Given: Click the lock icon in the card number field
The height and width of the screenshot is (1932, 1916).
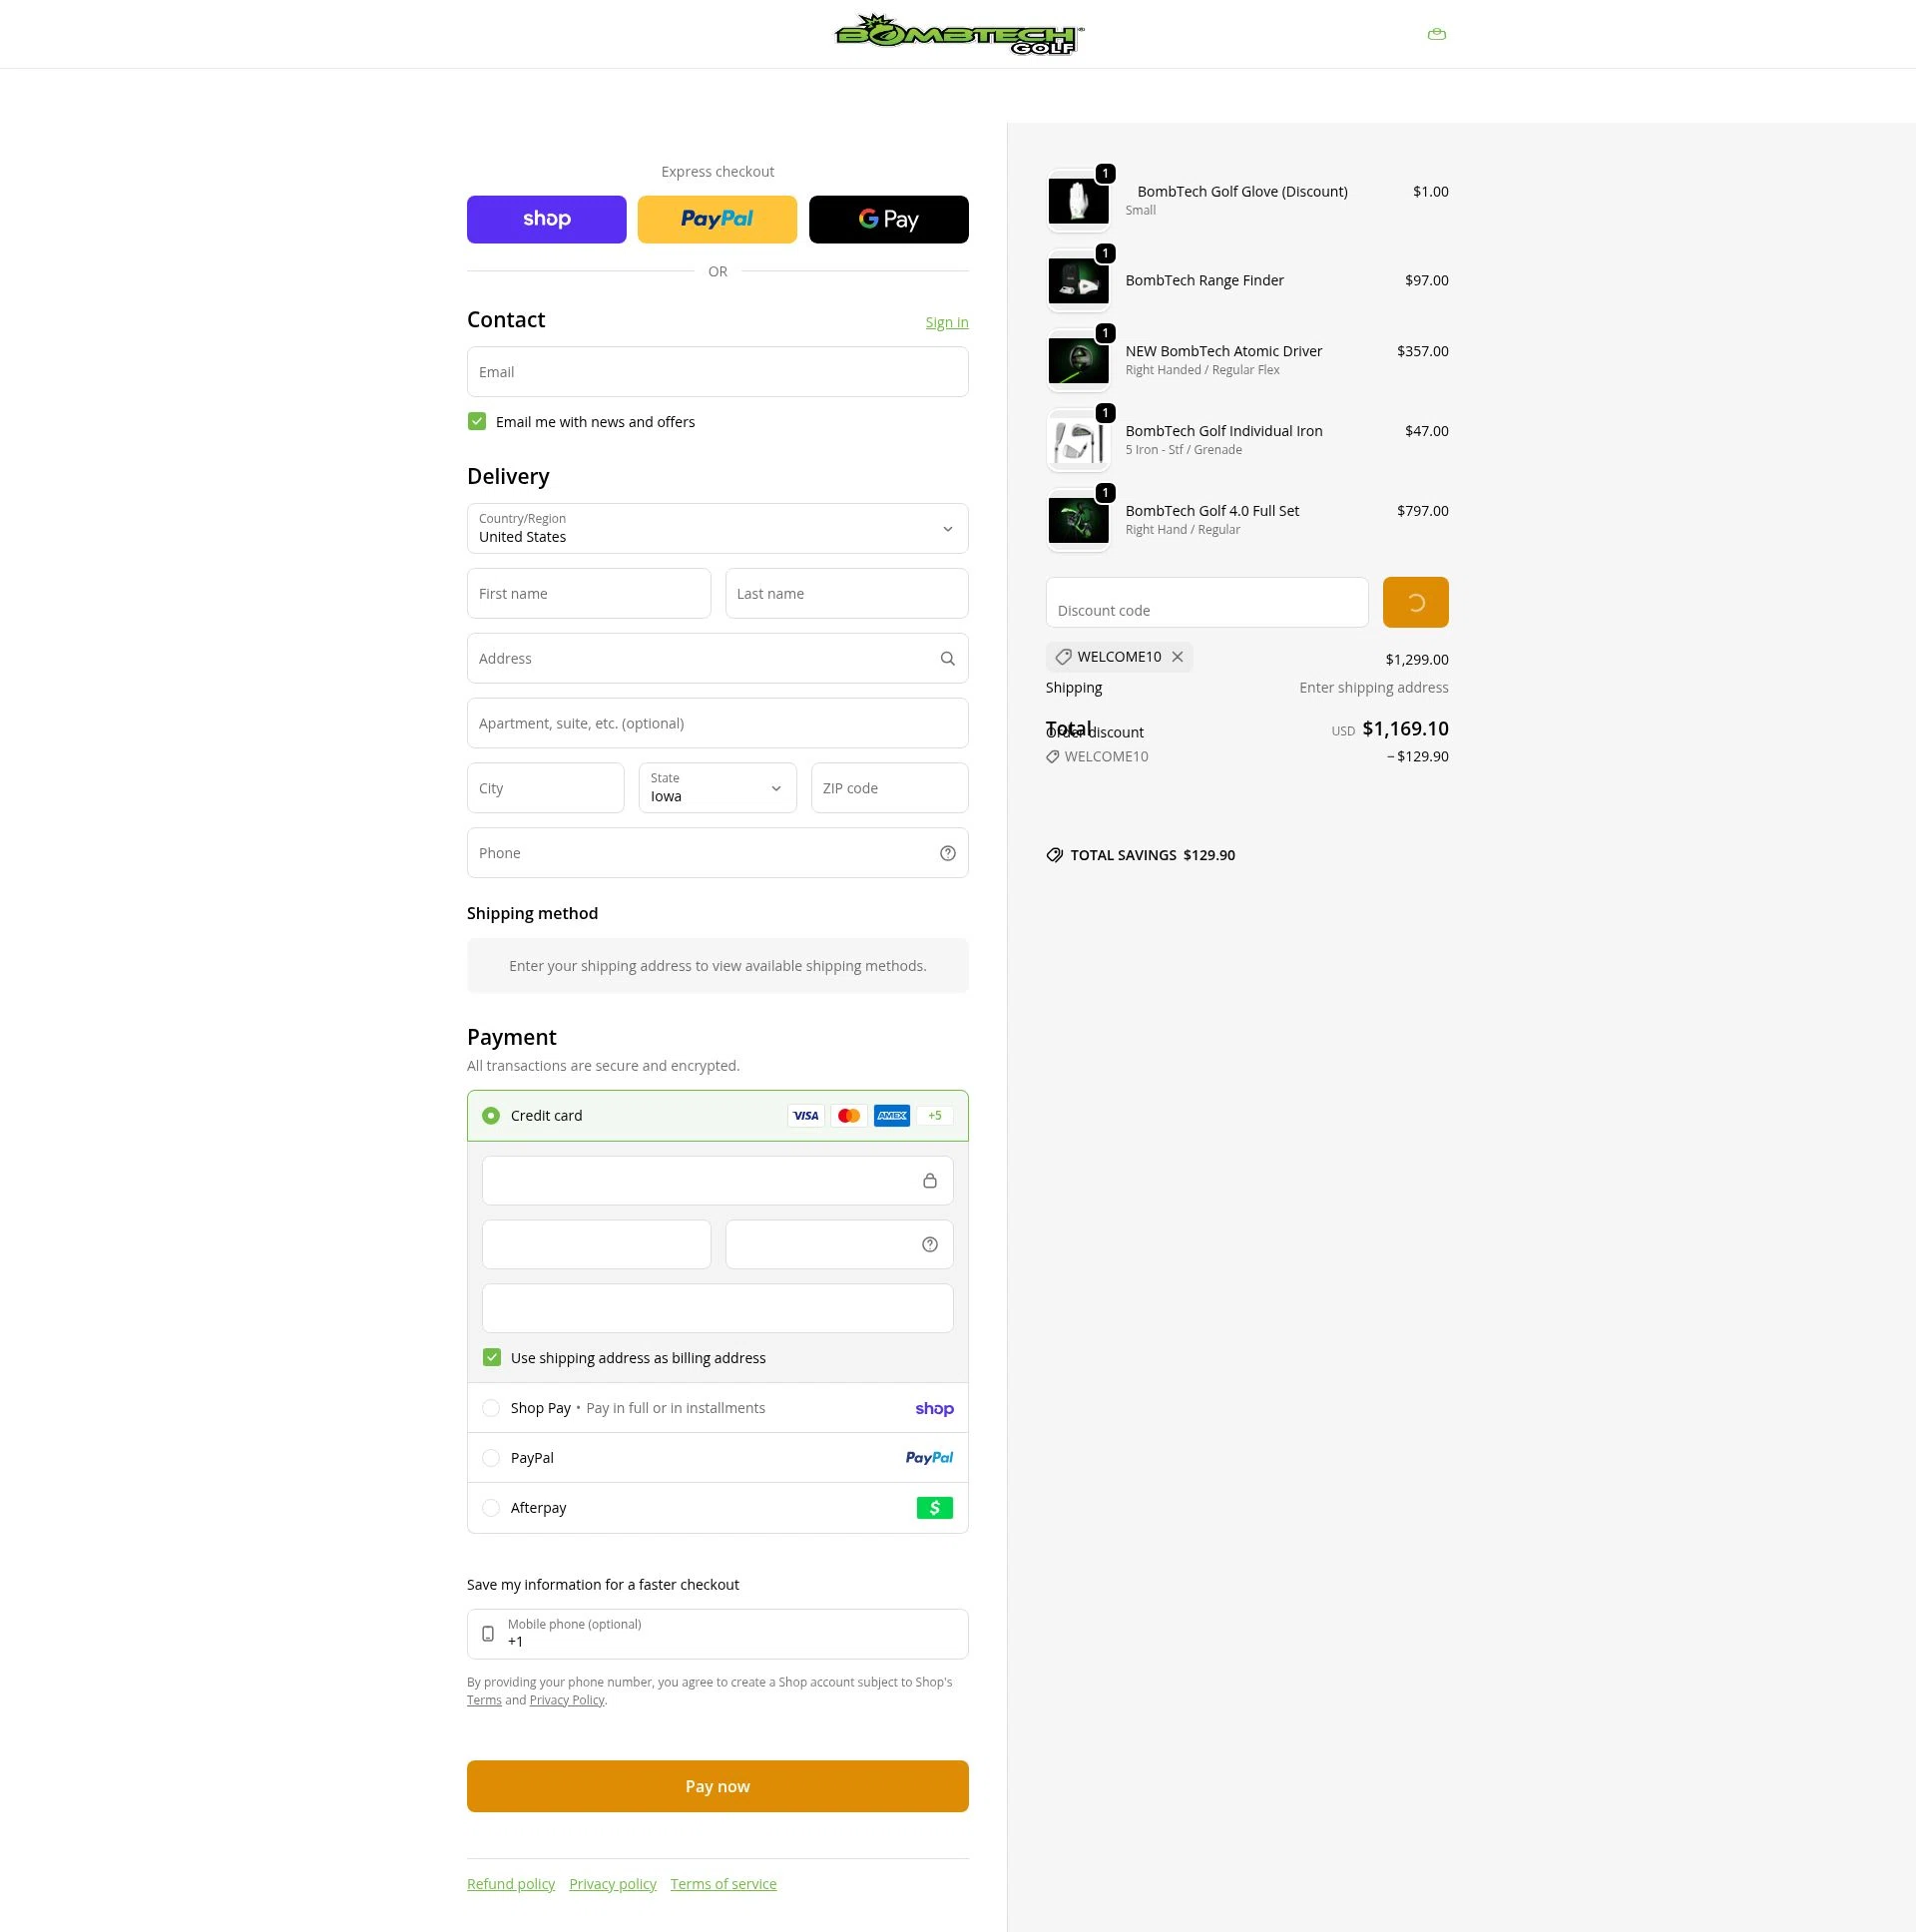Looking at the screenshot, I should click(x=929, y=1181).
